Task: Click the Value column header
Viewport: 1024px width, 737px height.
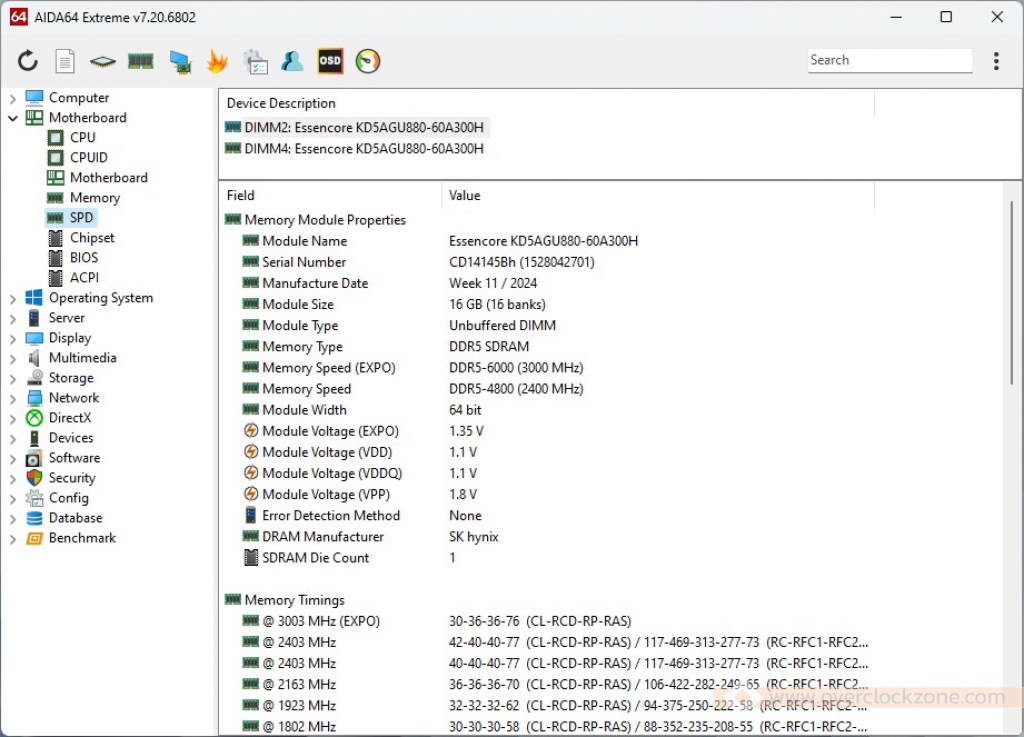Action: [x=465, y=196]
